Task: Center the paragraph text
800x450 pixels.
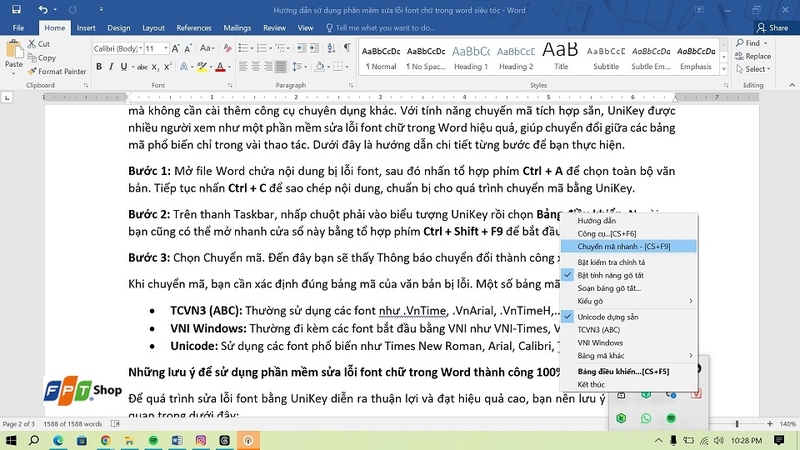Action: pos(256,67)
